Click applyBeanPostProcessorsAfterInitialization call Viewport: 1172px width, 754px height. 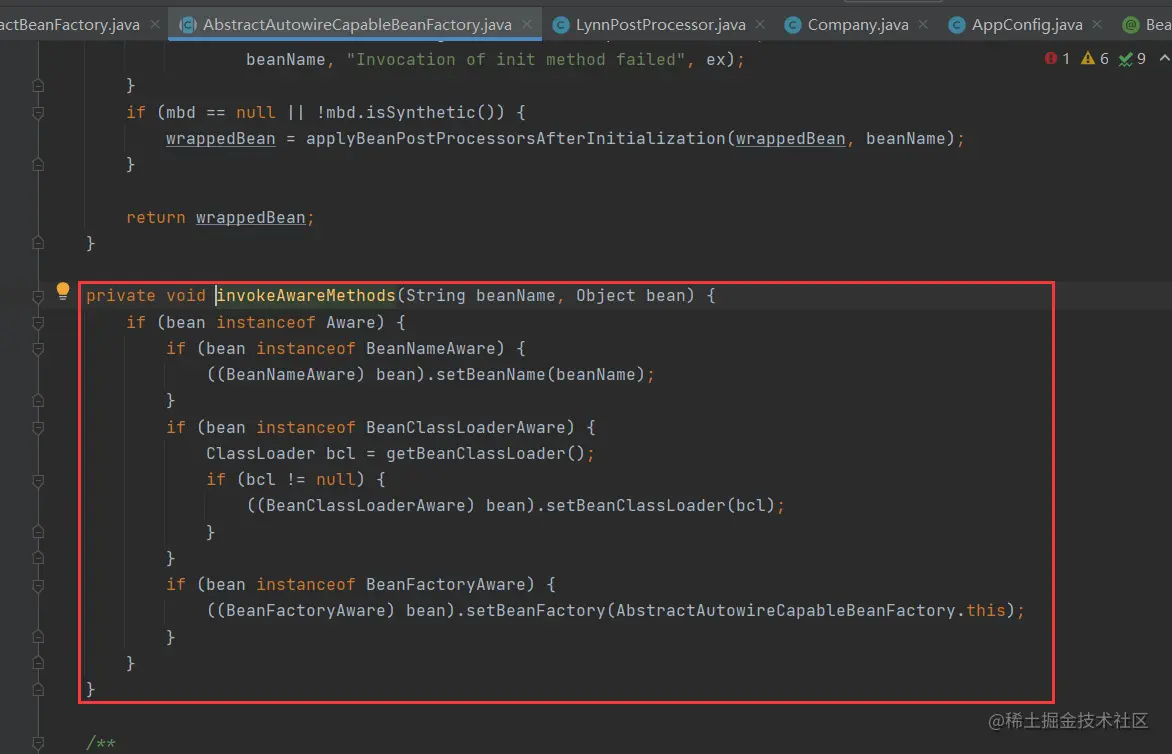pyautogui.click(x=516, y=138)
